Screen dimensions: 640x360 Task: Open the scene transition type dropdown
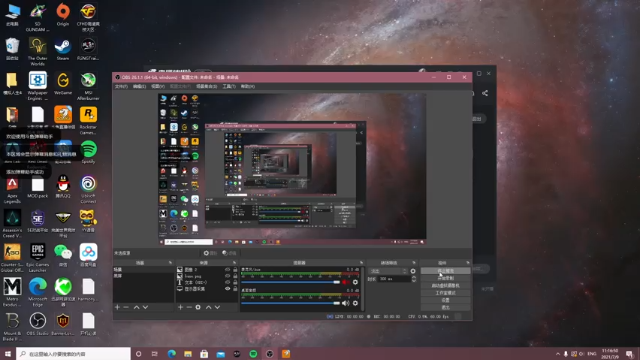pyautogui.click(x=388, y=271)
